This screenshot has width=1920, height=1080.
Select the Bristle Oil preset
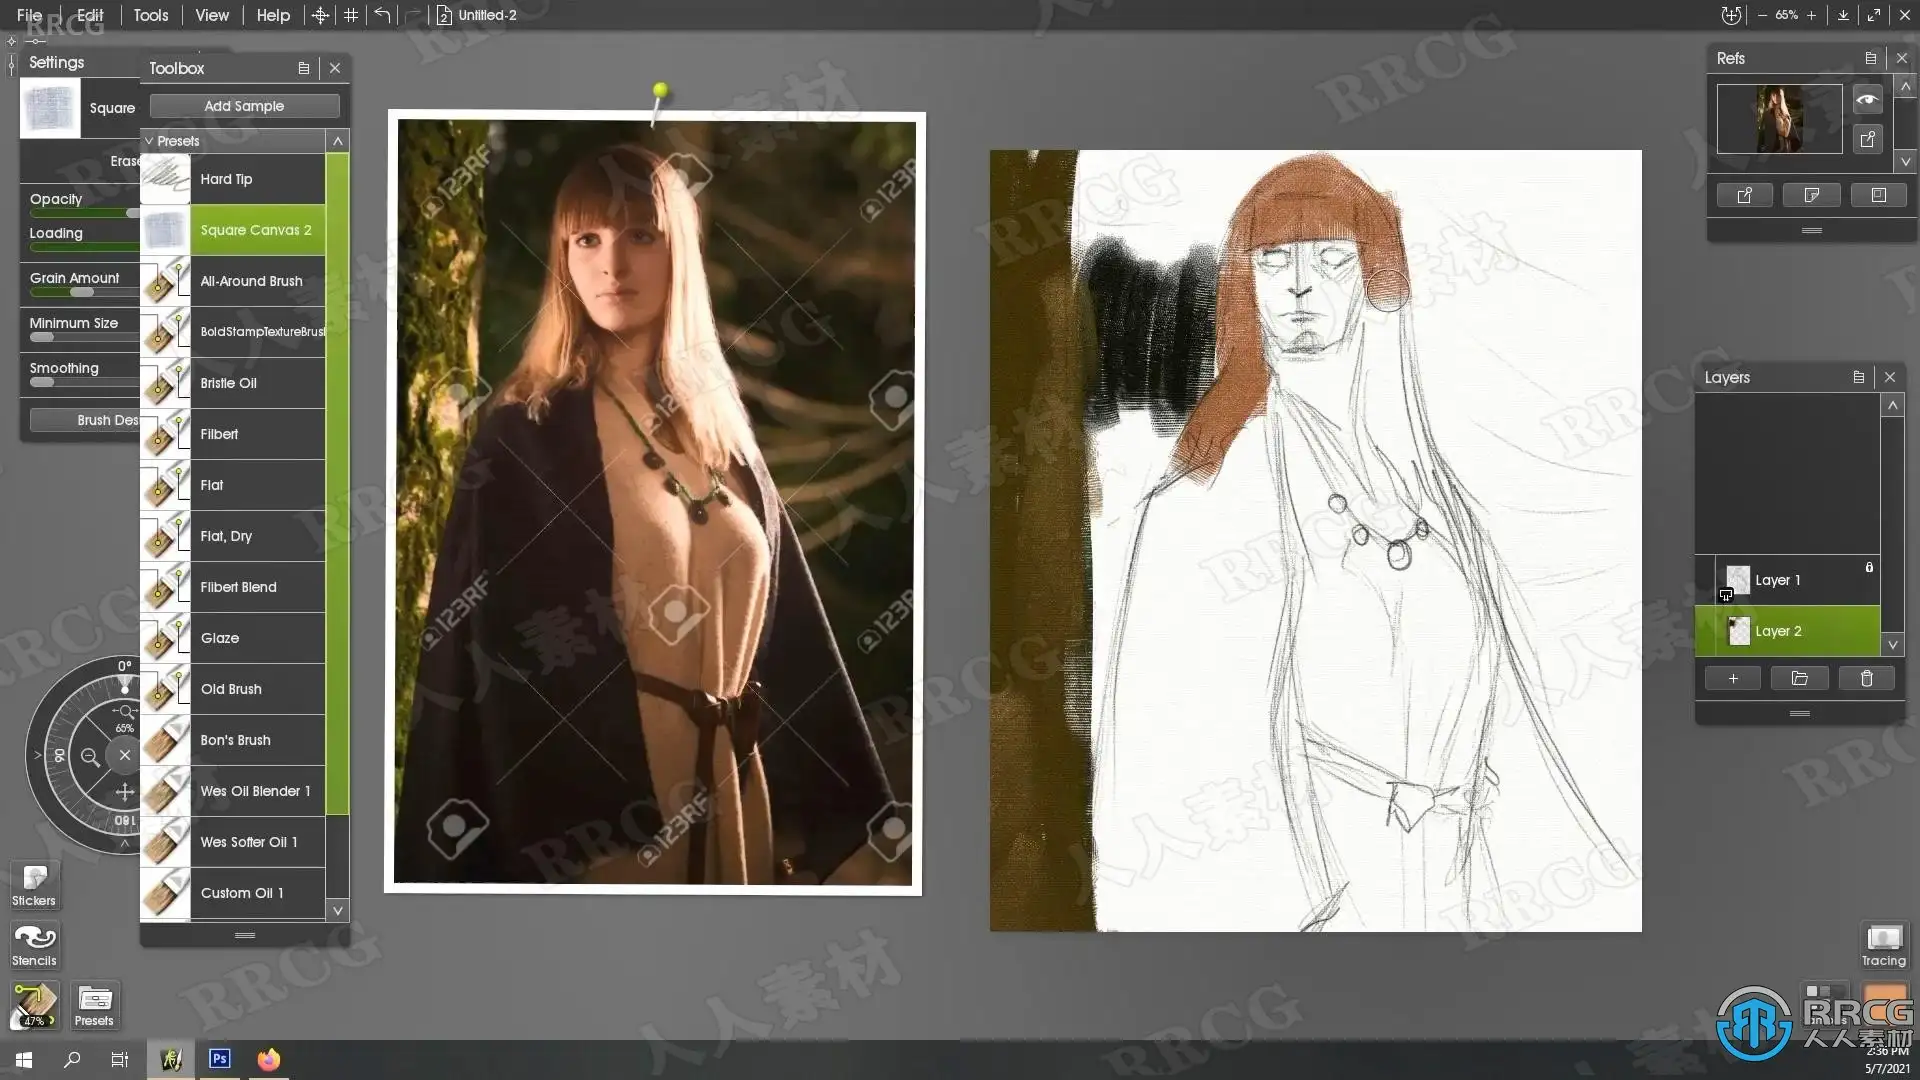(232, 383)
